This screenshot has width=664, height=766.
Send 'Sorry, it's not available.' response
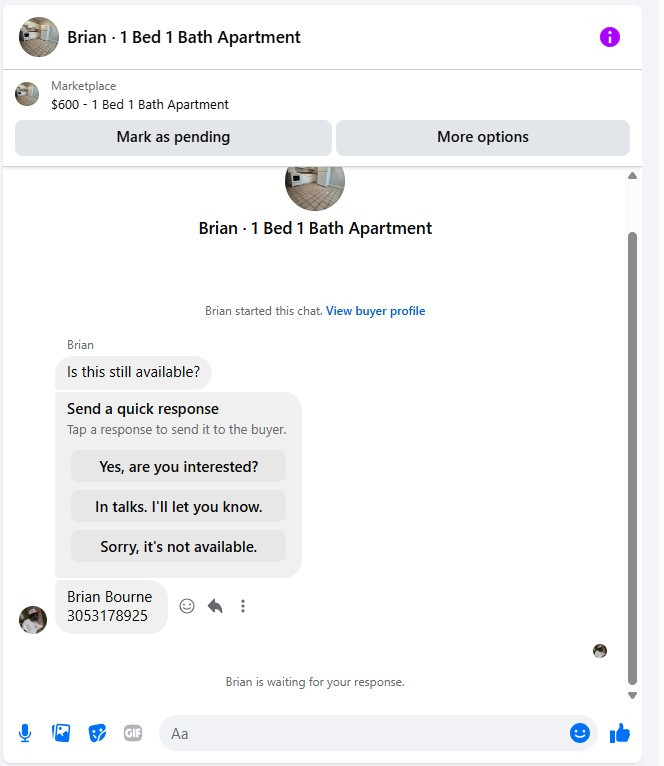[x=178, y=546]
